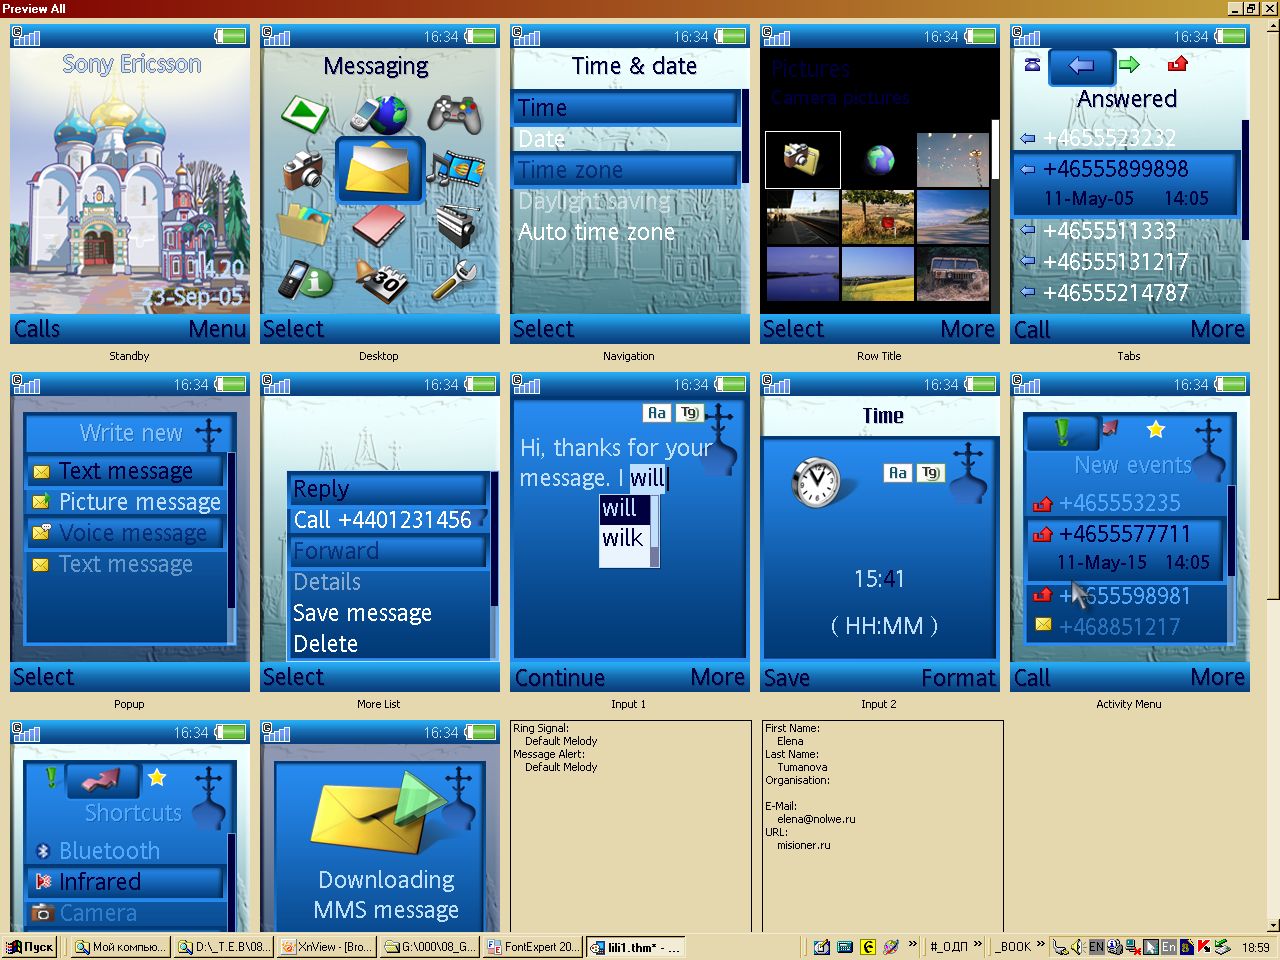
Task: Click the yellow star tab in Activity Menu
Action: pyautogui.click(x=1156, y=430)
